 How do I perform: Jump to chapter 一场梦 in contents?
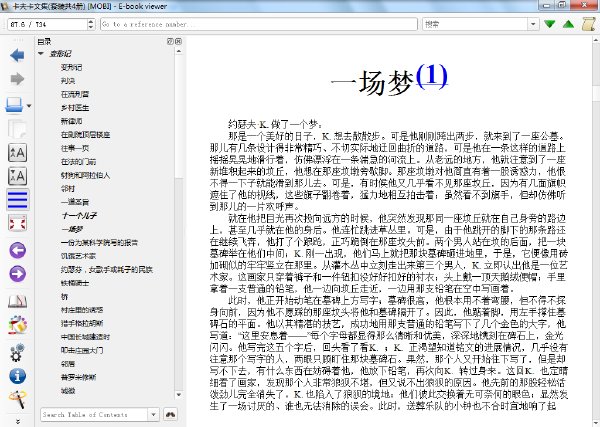[x=72, y=229]
